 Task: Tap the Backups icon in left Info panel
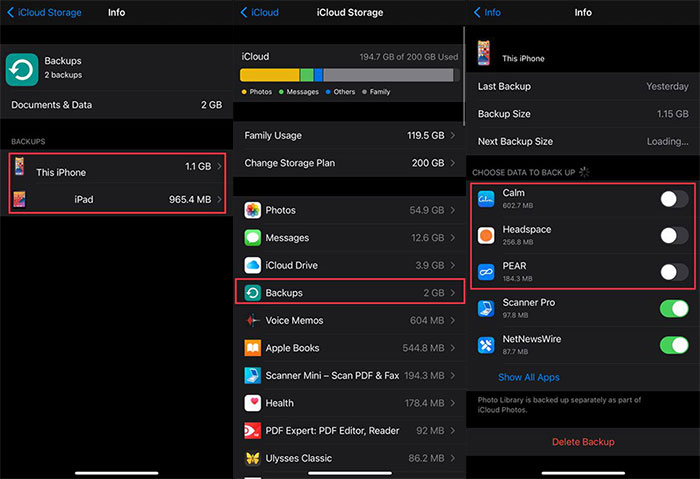click(22, 69)
